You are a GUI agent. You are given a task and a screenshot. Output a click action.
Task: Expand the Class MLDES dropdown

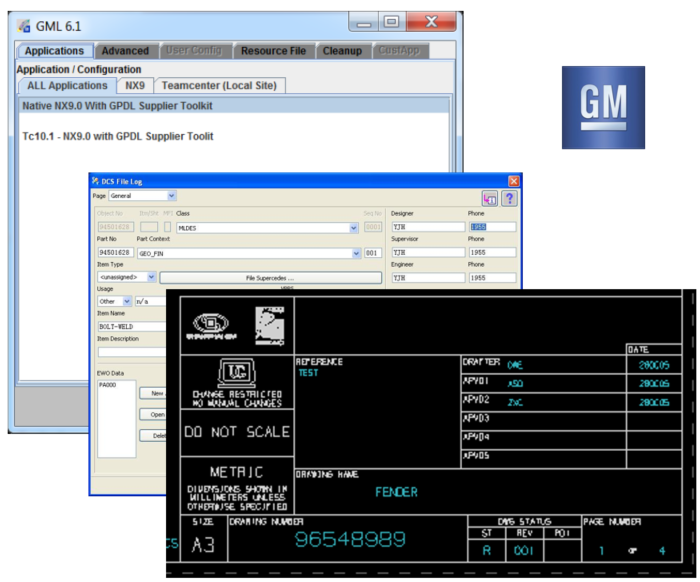(x=353, y=228)
